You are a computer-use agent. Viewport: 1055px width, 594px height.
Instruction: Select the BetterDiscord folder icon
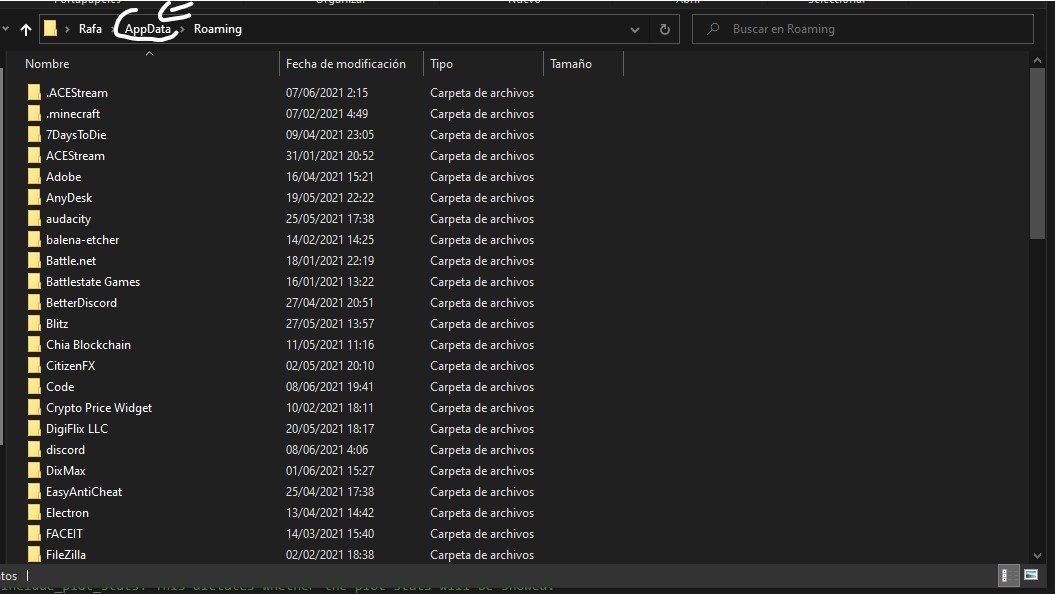[34, 302]
